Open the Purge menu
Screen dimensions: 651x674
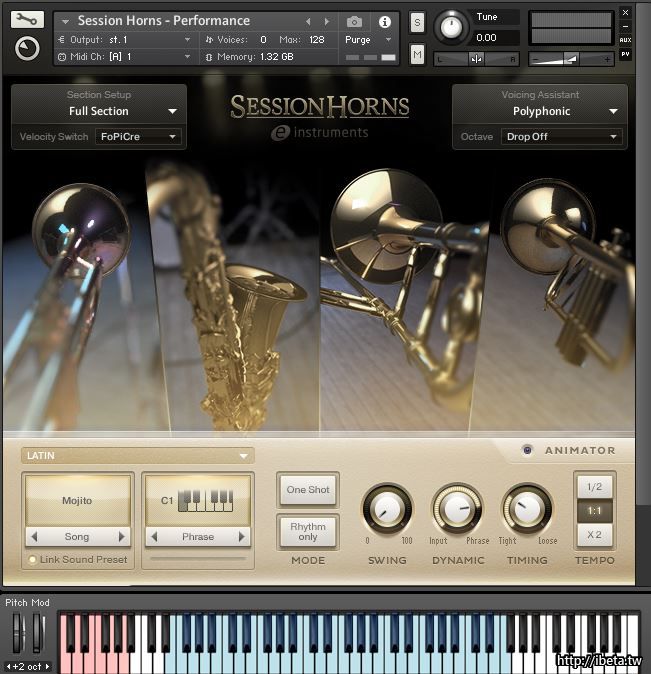tap(368, 40)
